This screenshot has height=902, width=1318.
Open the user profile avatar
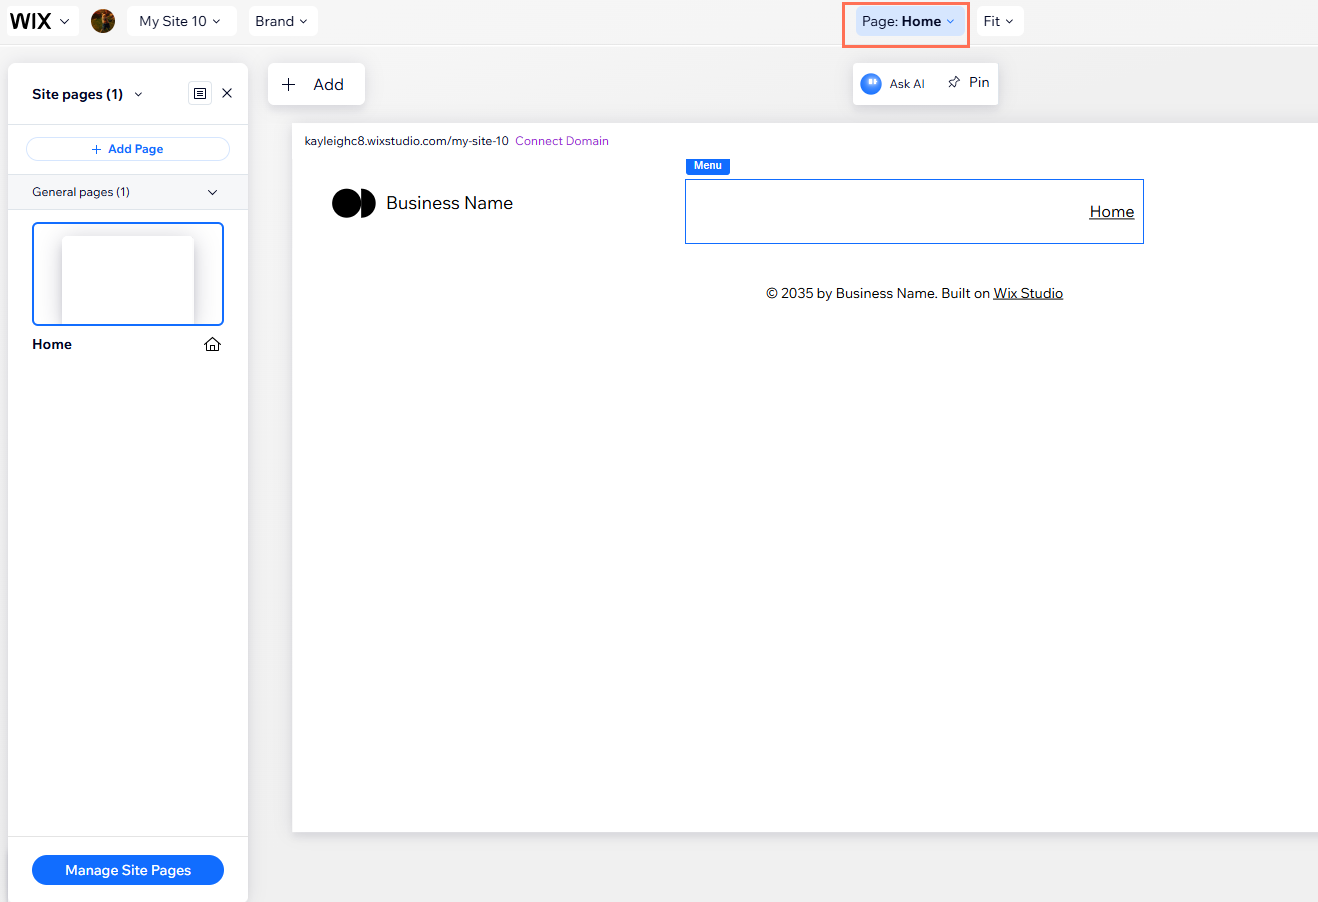tap(103, 21)
